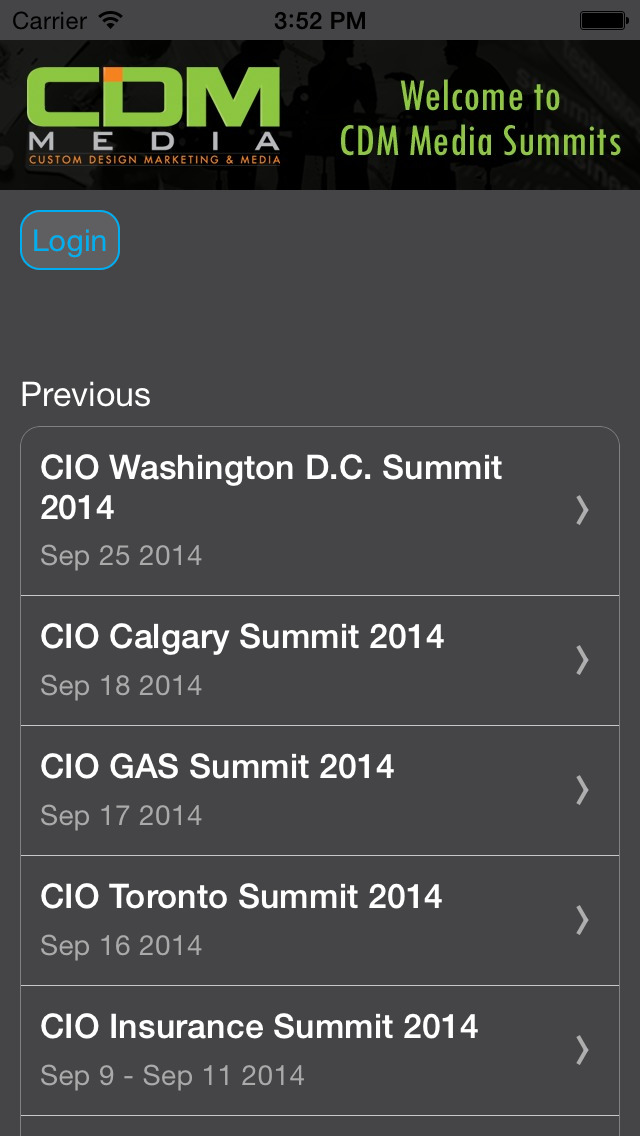Tap the Sep 9 - Sep 11 2014 date
This screenshot has width=640, height=1136.
coord(172,1076)
